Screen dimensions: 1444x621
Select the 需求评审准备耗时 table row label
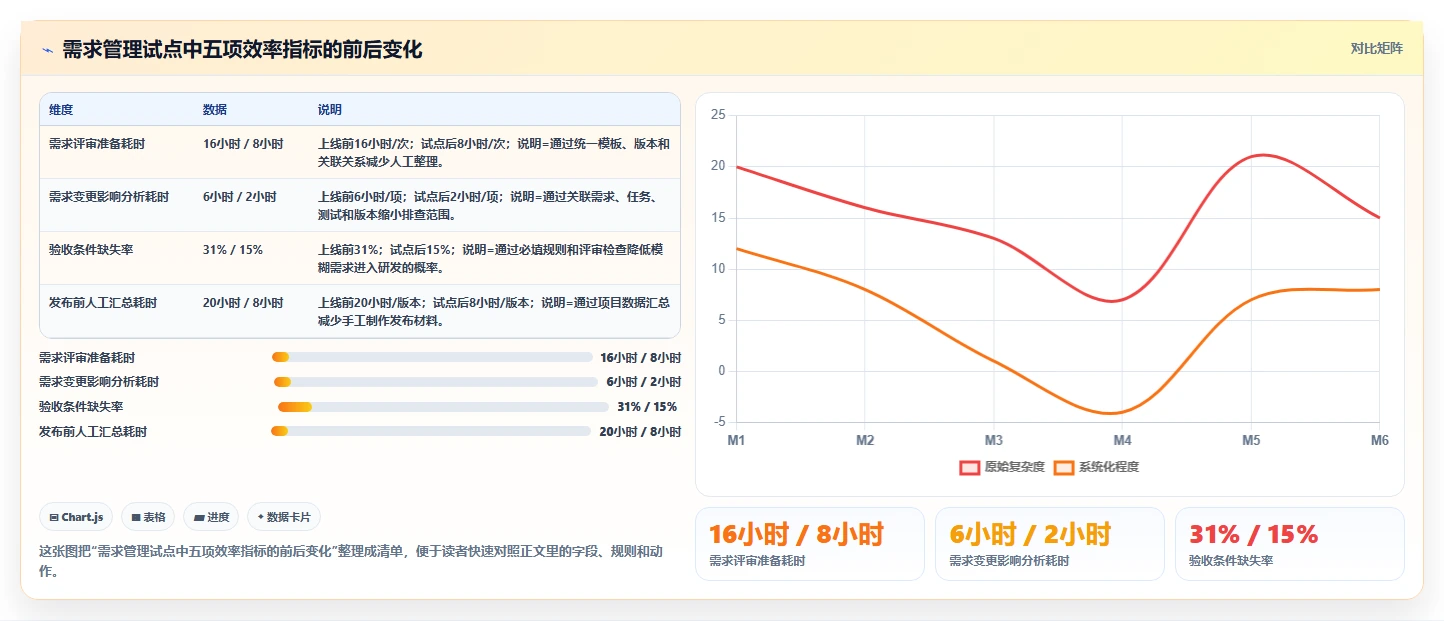pyautogui.click(x=97, y=144)
